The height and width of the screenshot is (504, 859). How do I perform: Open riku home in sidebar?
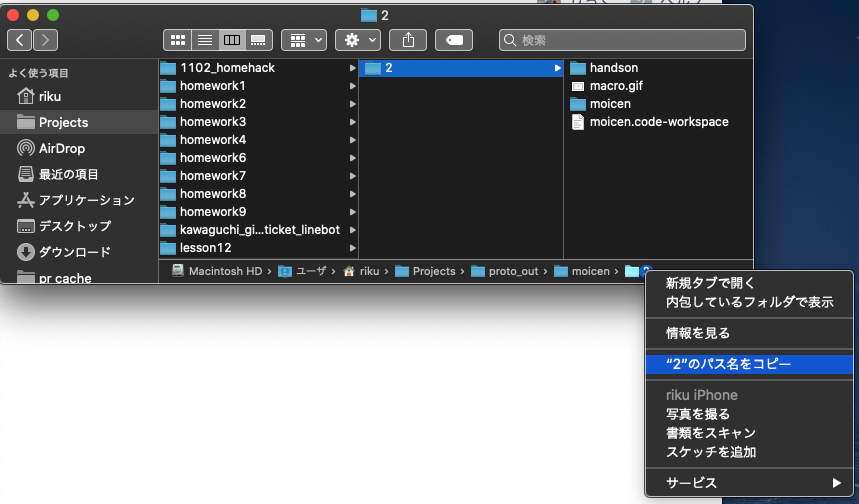(x=79, y=96)
